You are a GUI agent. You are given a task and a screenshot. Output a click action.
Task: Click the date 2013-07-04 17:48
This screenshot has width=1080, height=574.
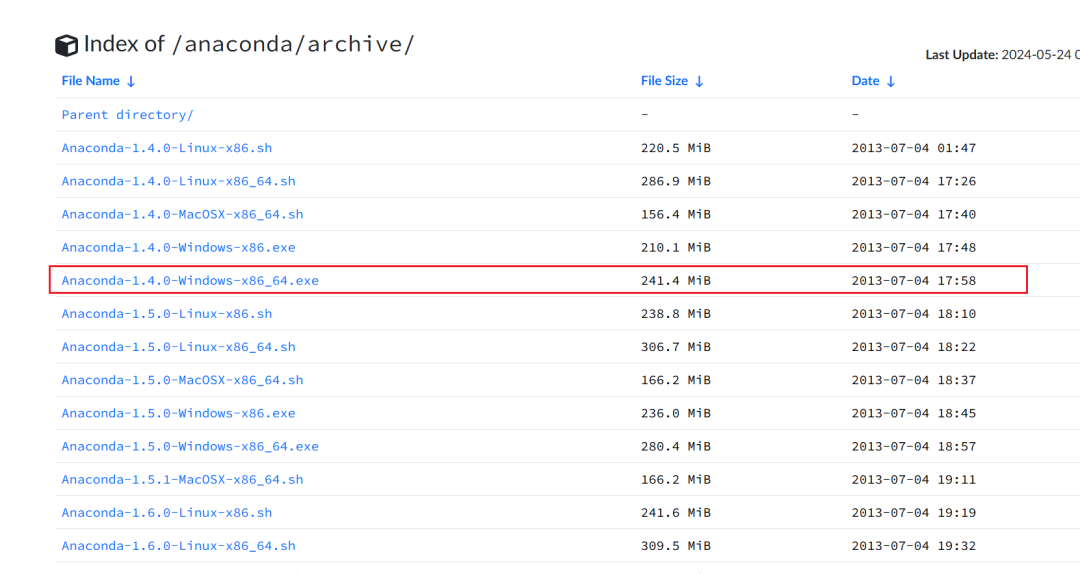tap(914, 247)
